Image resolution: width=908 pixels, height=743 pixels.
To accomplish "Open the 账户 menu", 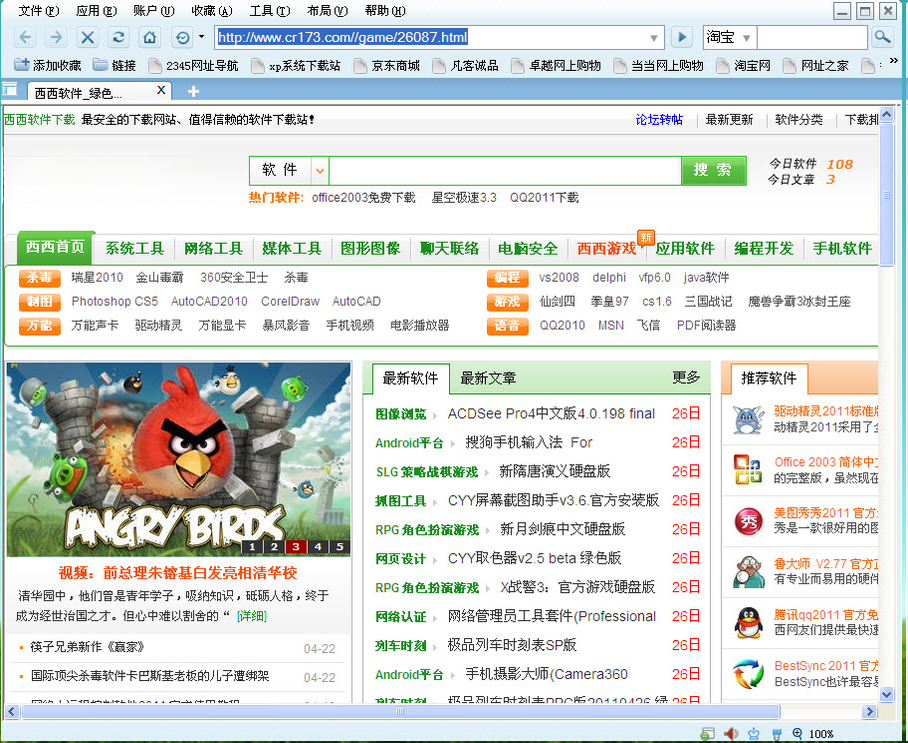I will pyautogui.click(x=153, y=11).
